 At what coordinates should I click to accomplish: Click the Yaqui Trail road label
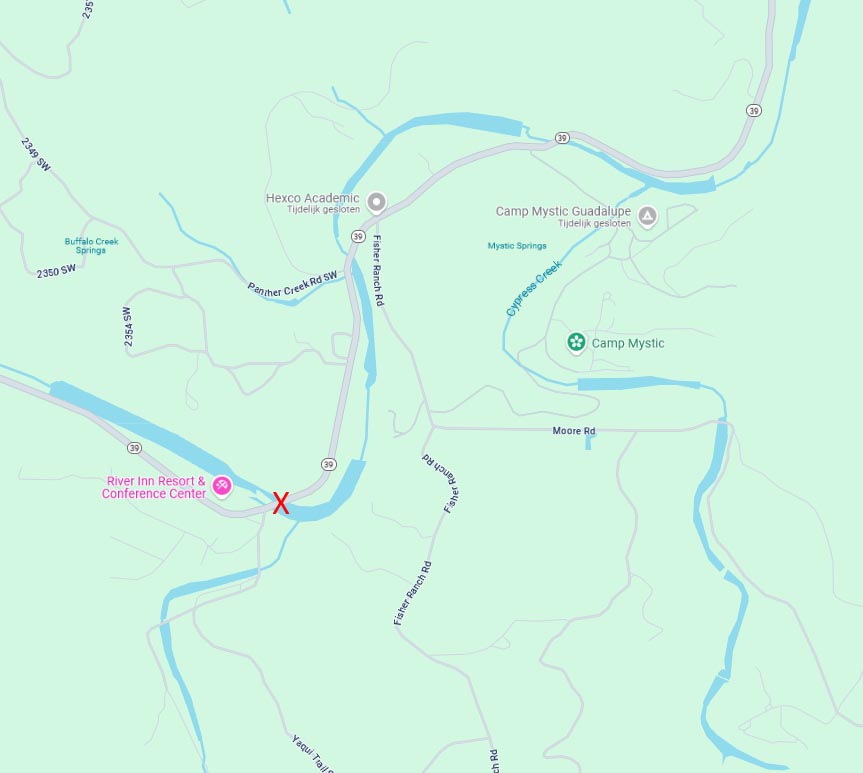click(x=312, y=753)
